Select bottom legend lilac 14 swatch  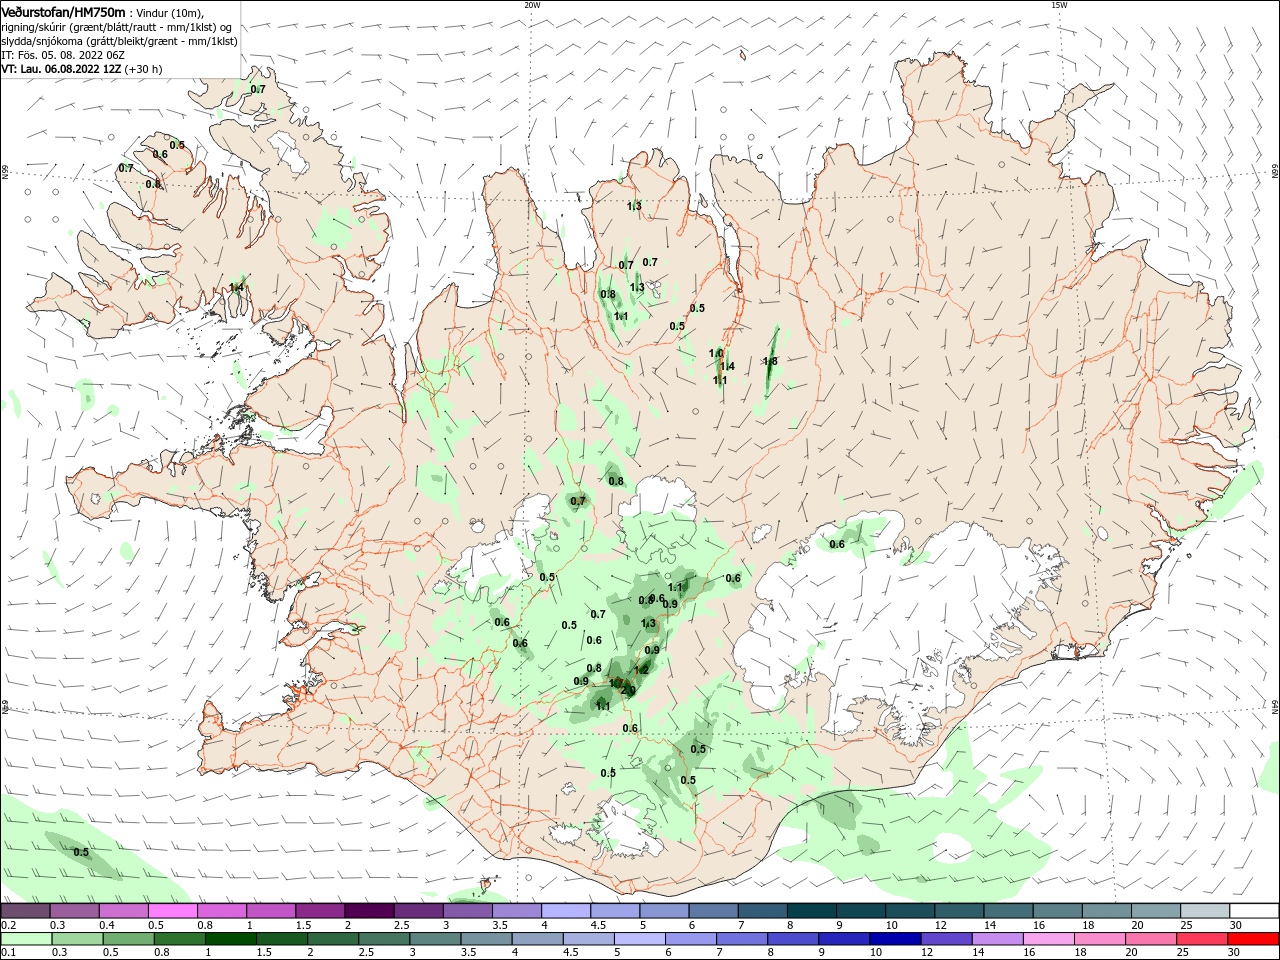[997, 939]
